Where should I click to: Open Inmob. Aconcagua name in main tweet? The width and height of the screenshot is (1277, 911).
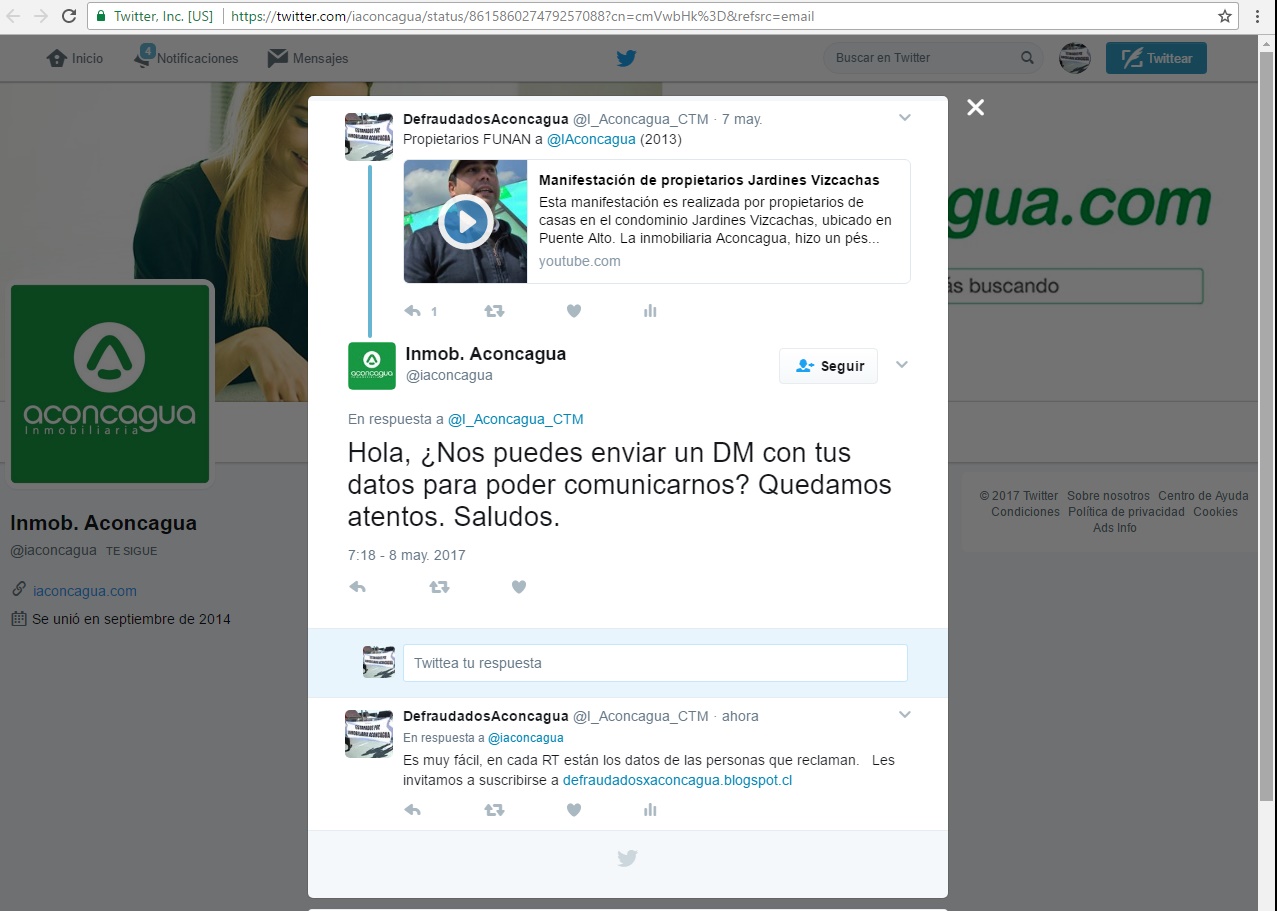pyautogui.click(x=486, y=354)
